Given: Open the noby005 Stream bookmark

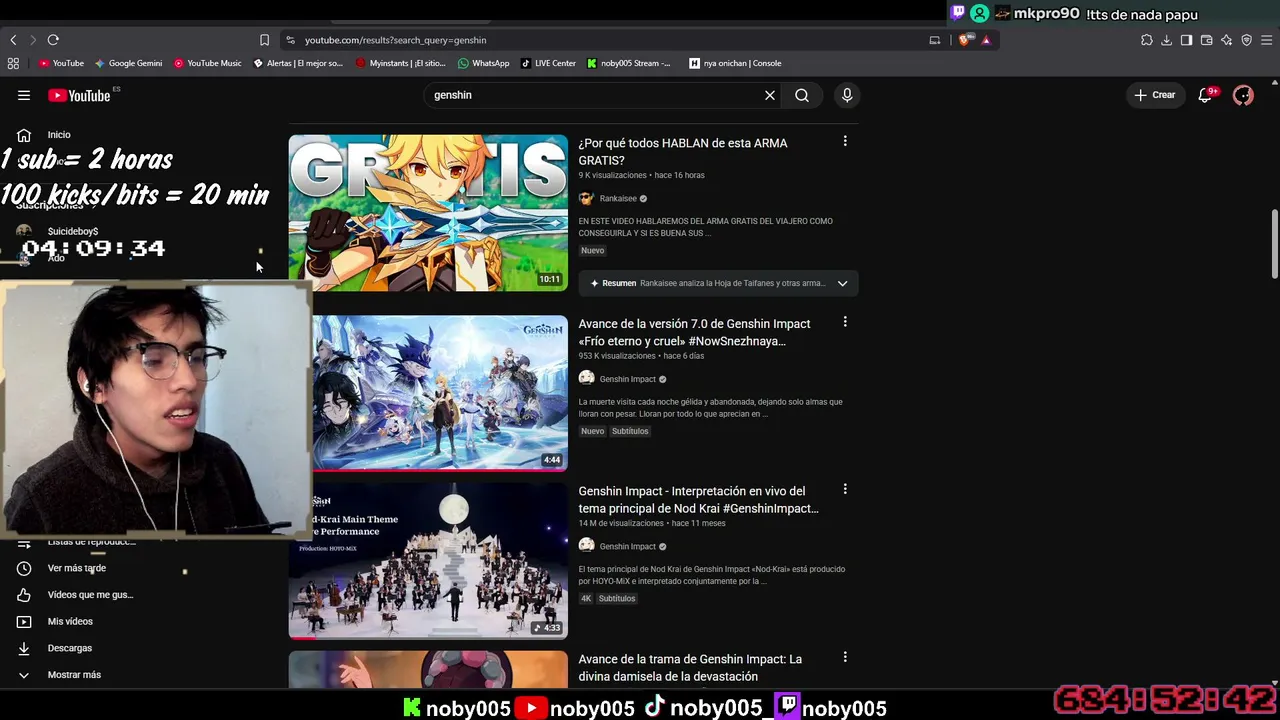Looking at the screenshot, I should pos(629,63).
